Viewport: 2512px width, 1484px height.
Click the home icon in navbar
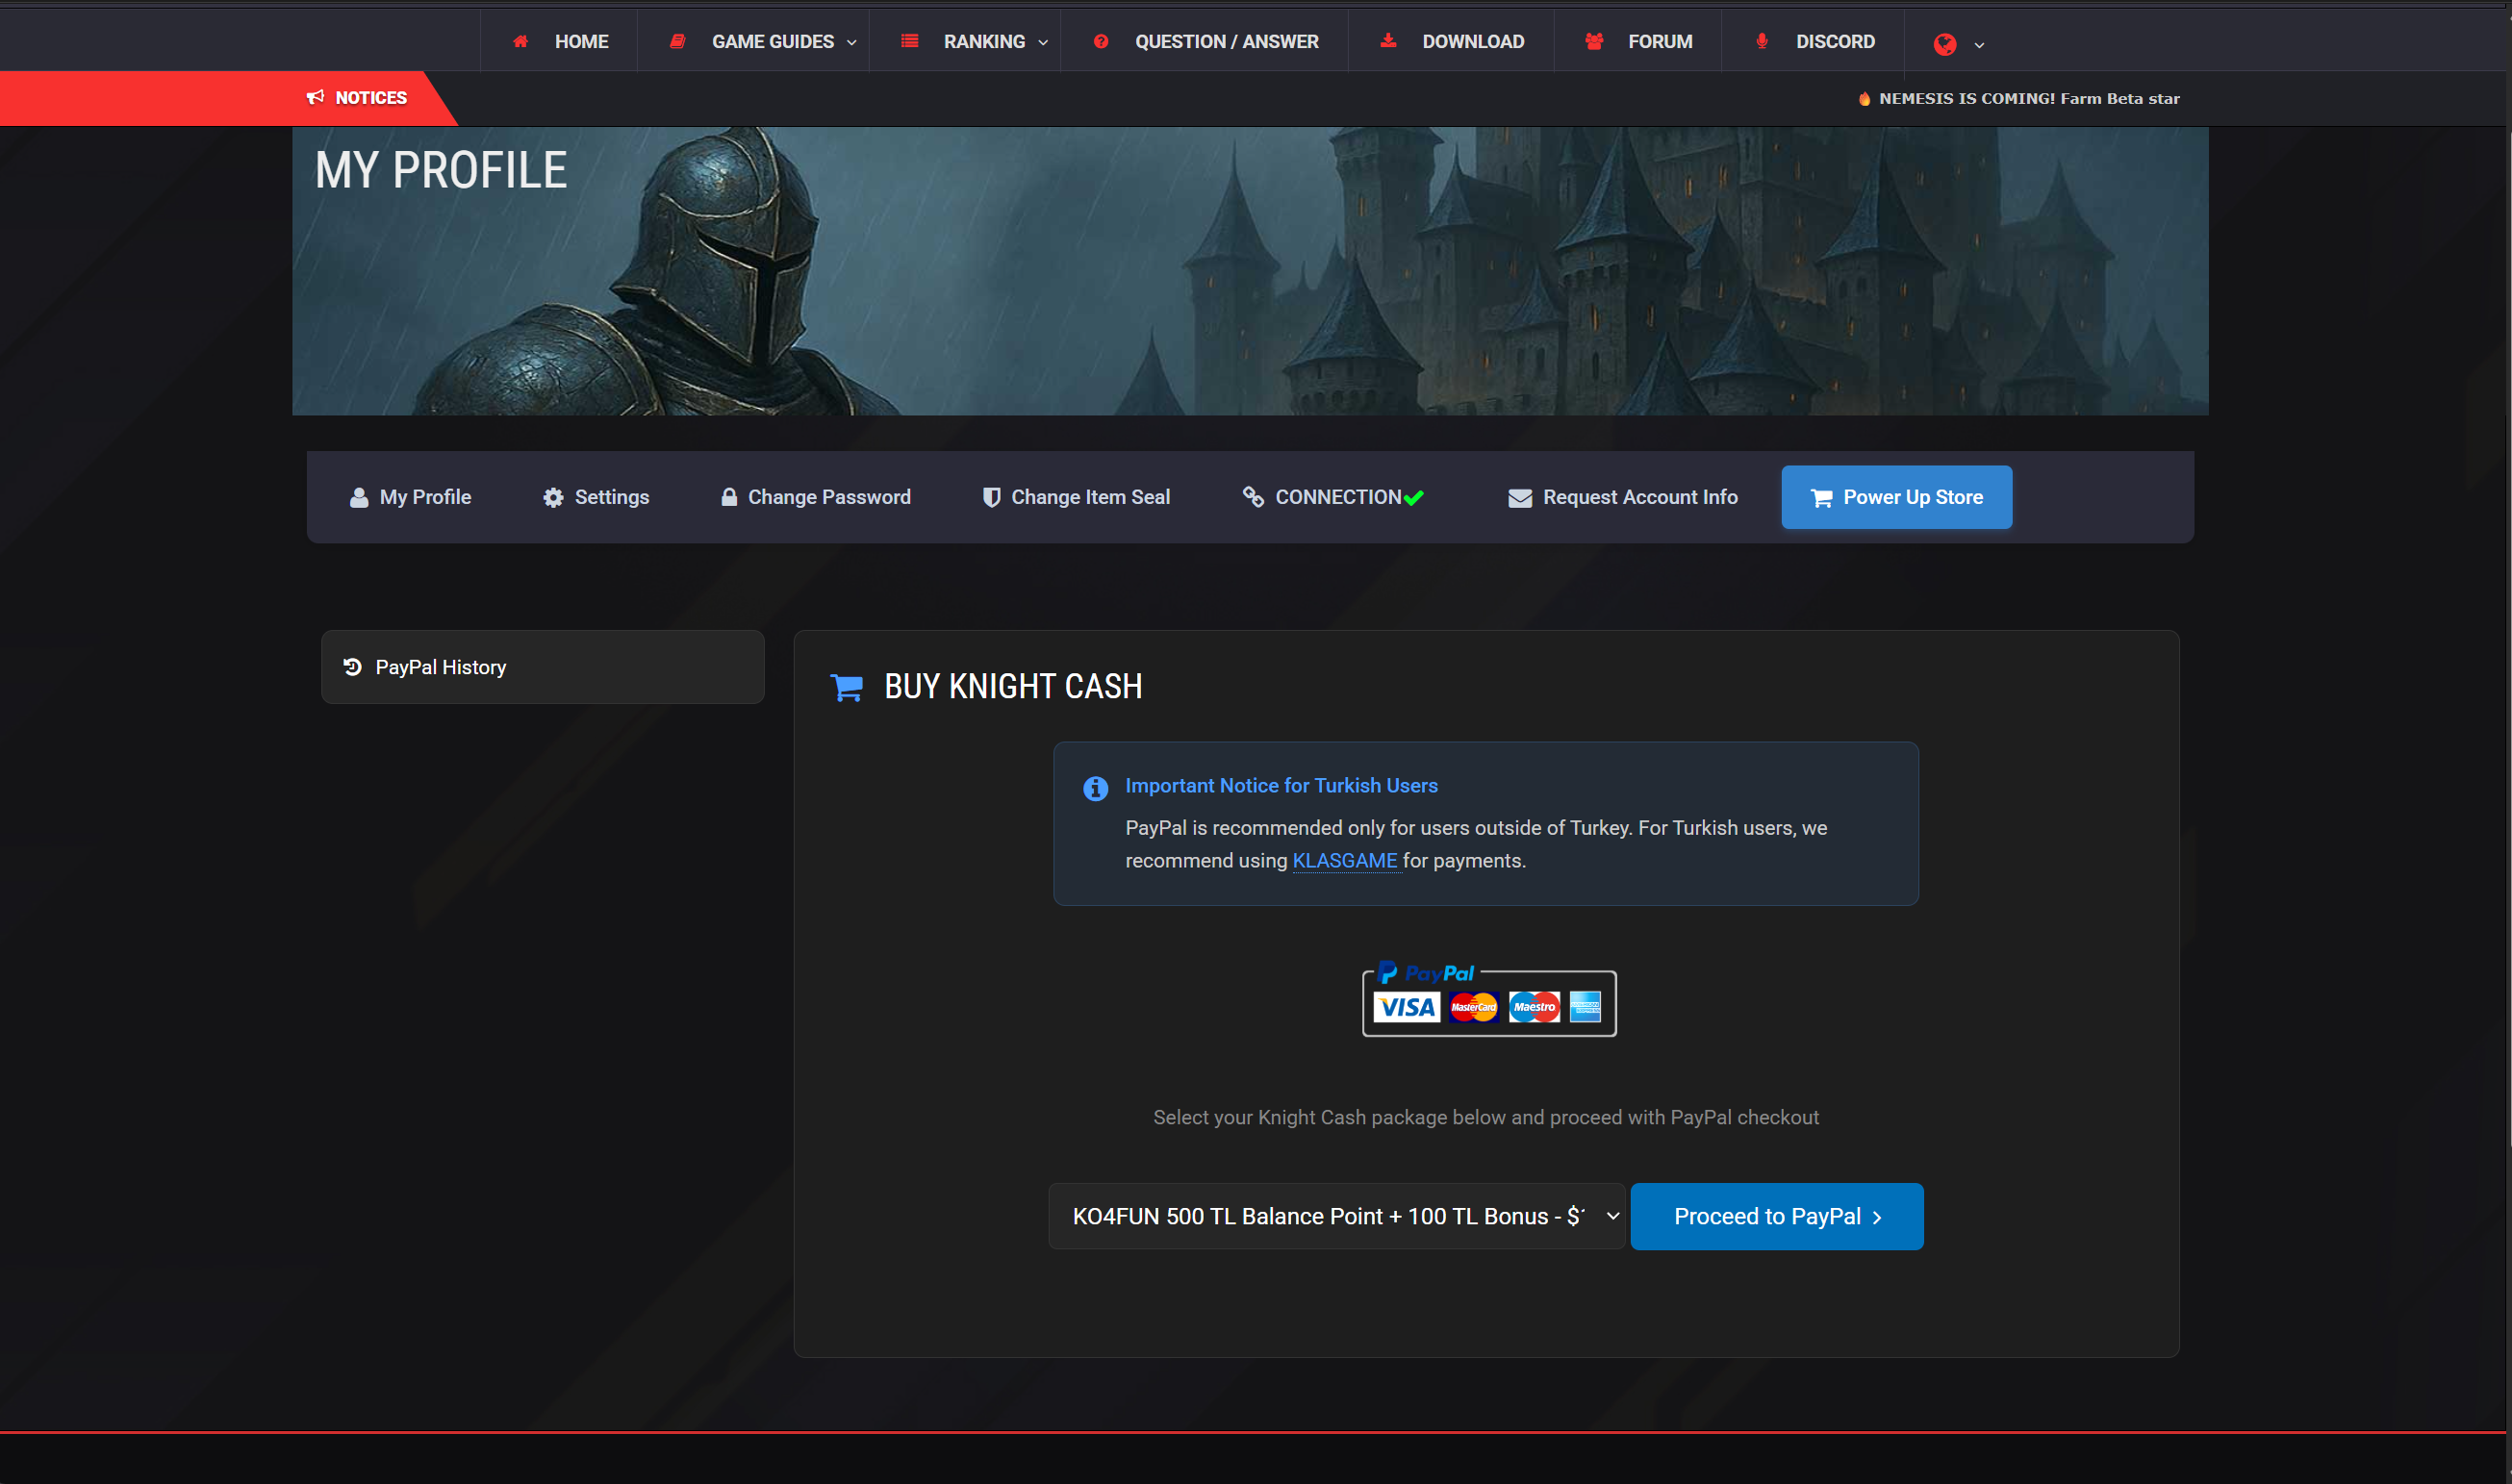520,41
